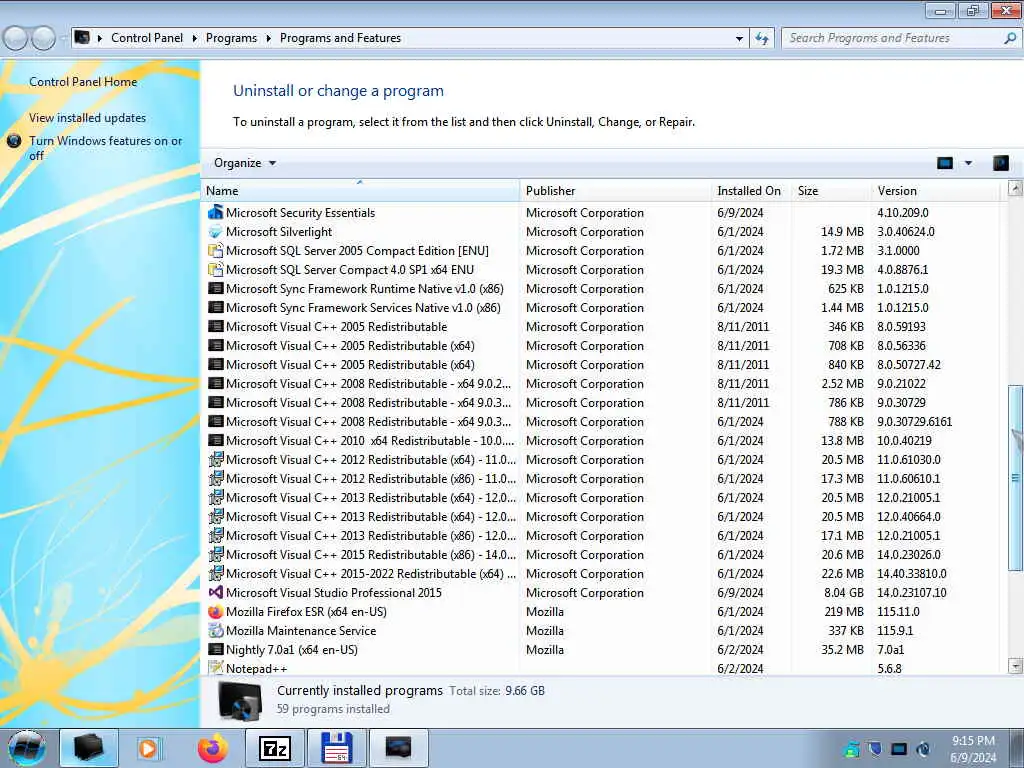The image size is (1024, 768).
Task: Click the search magnifier icon
Action: (1010, 38)
